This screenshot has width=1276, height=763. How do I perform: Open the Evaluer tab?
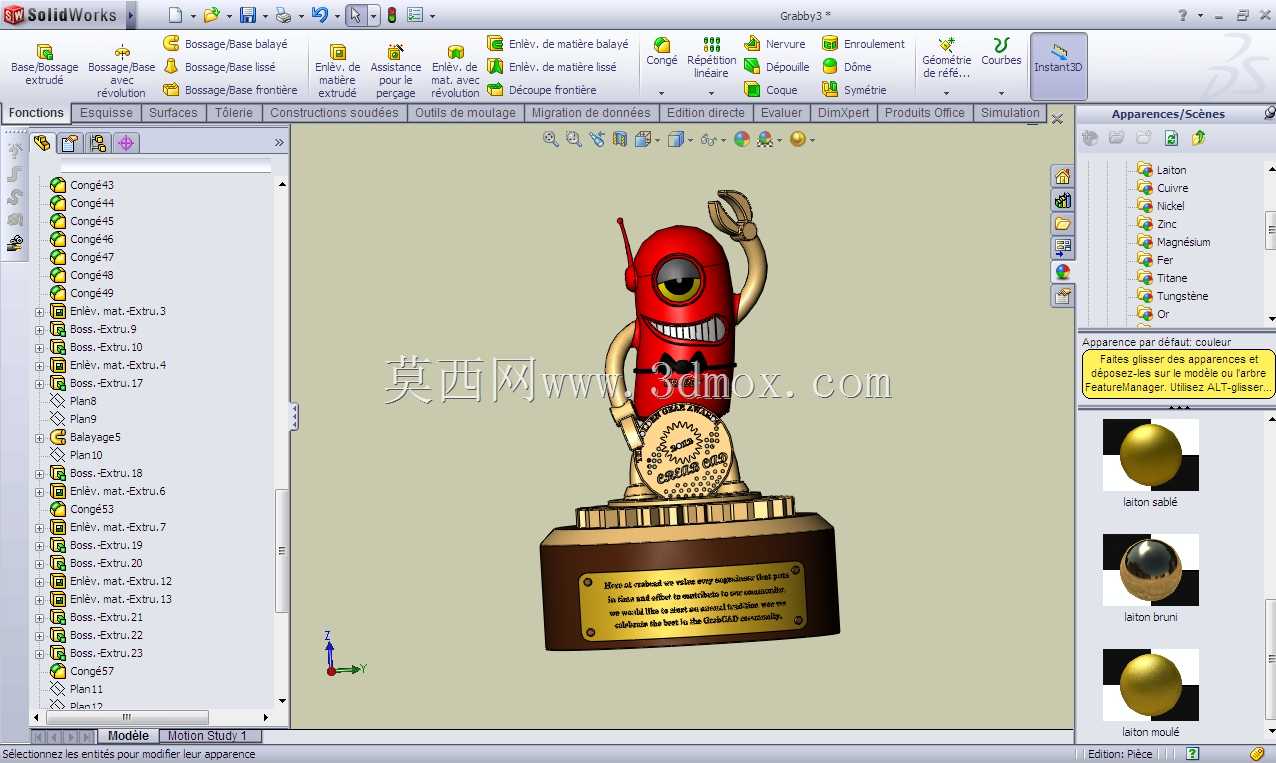tap(781, 113)
